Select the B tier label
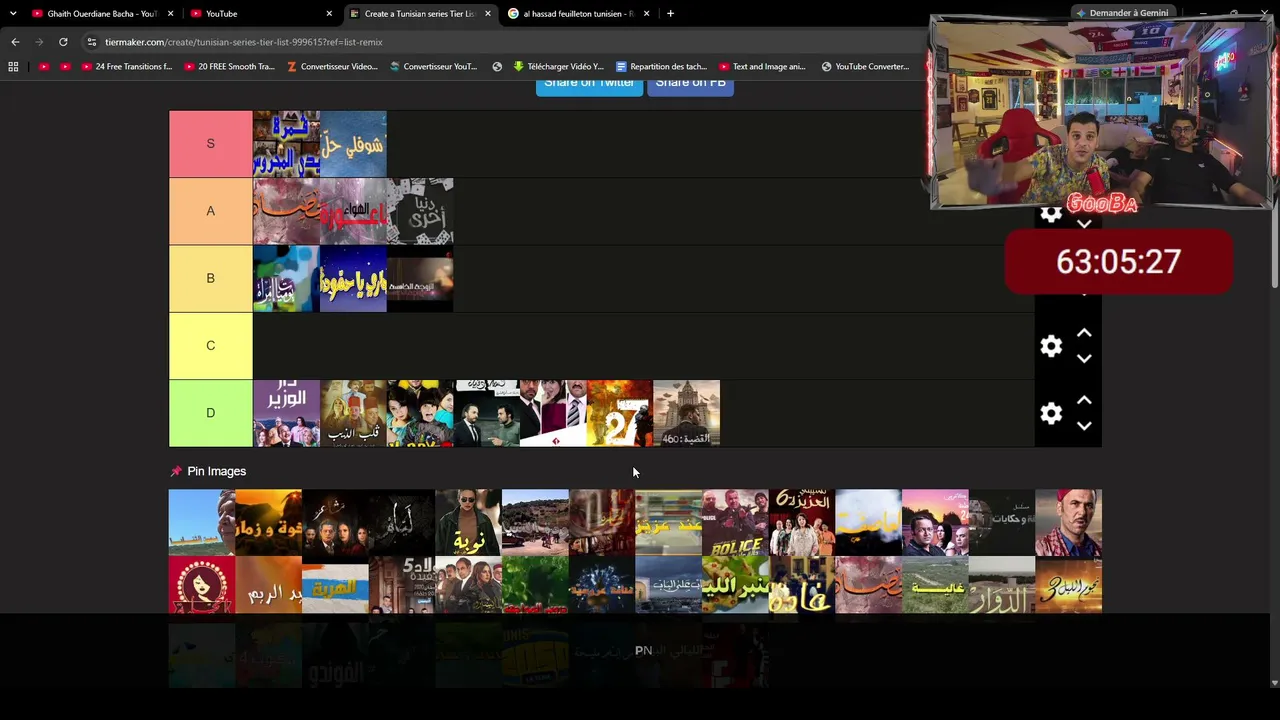1280x720 pixels. 210,278
